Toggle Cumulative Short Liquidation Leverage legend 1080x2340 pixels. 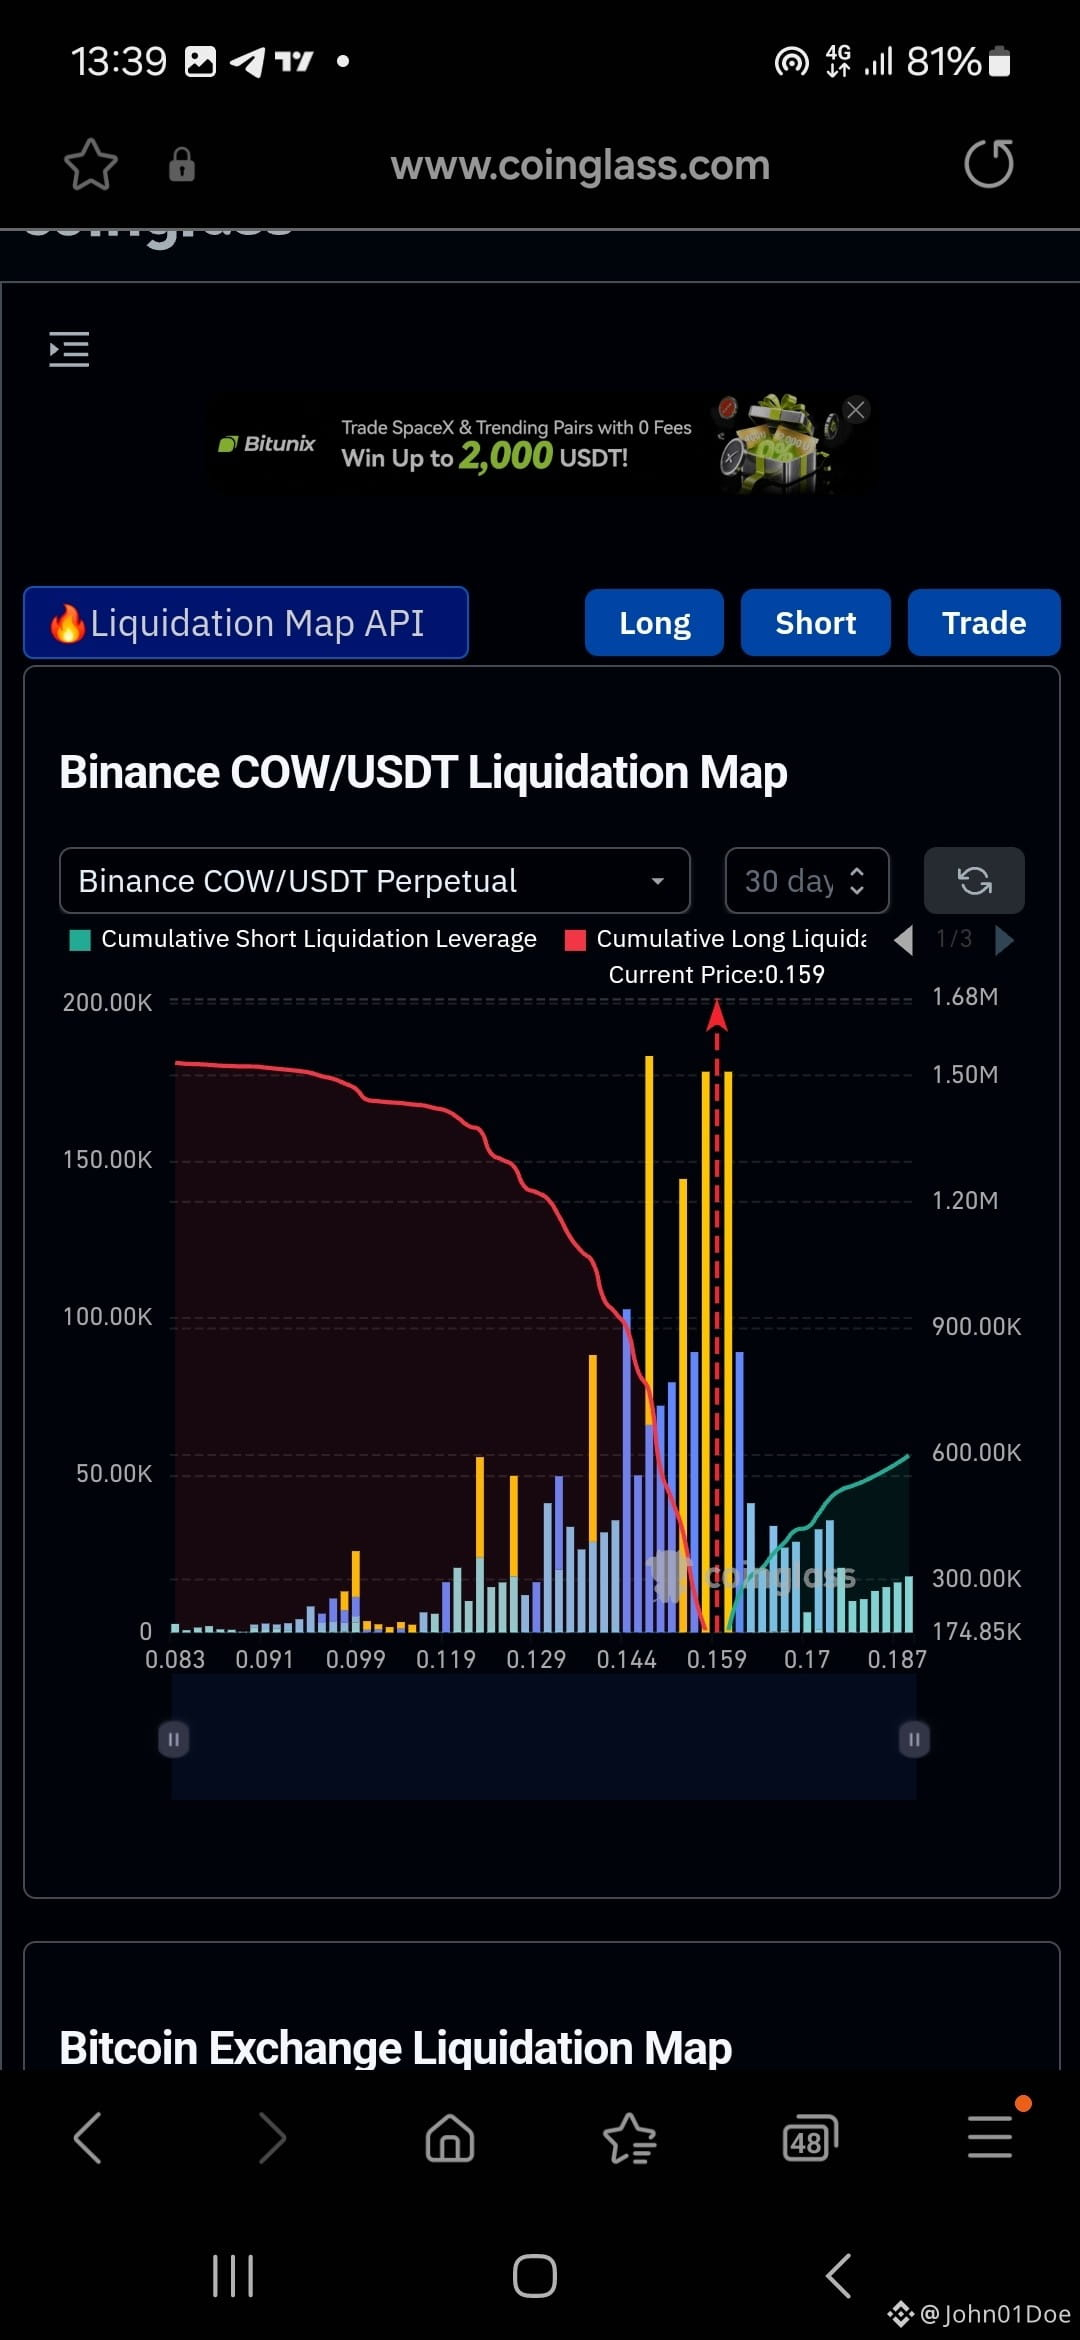(x=303, y=939)
